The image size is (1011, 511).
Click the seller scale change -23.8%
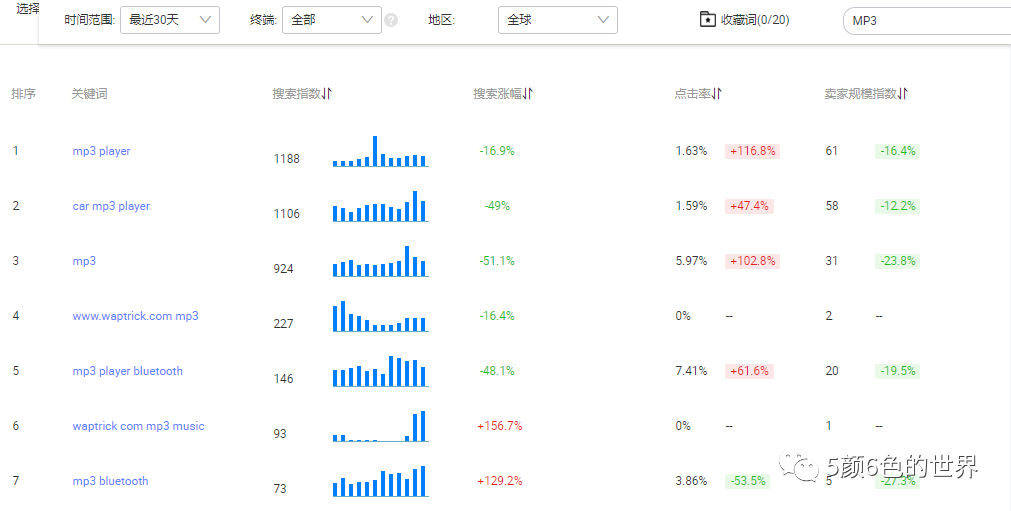(x=898, y=262)
